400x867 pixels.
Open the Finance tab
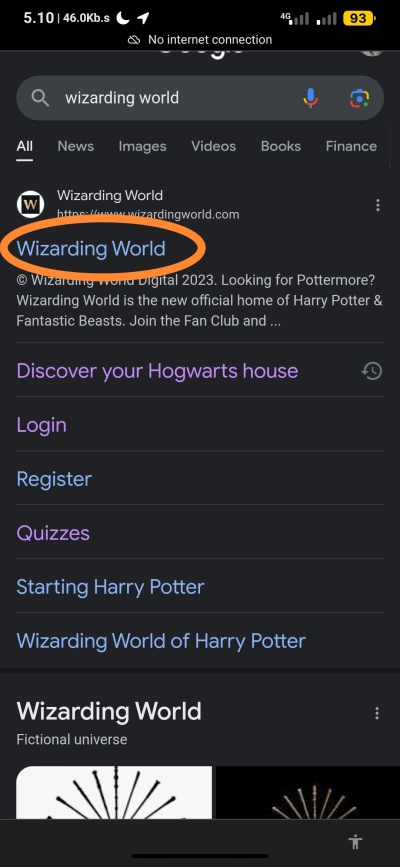[x=351, y=146]
